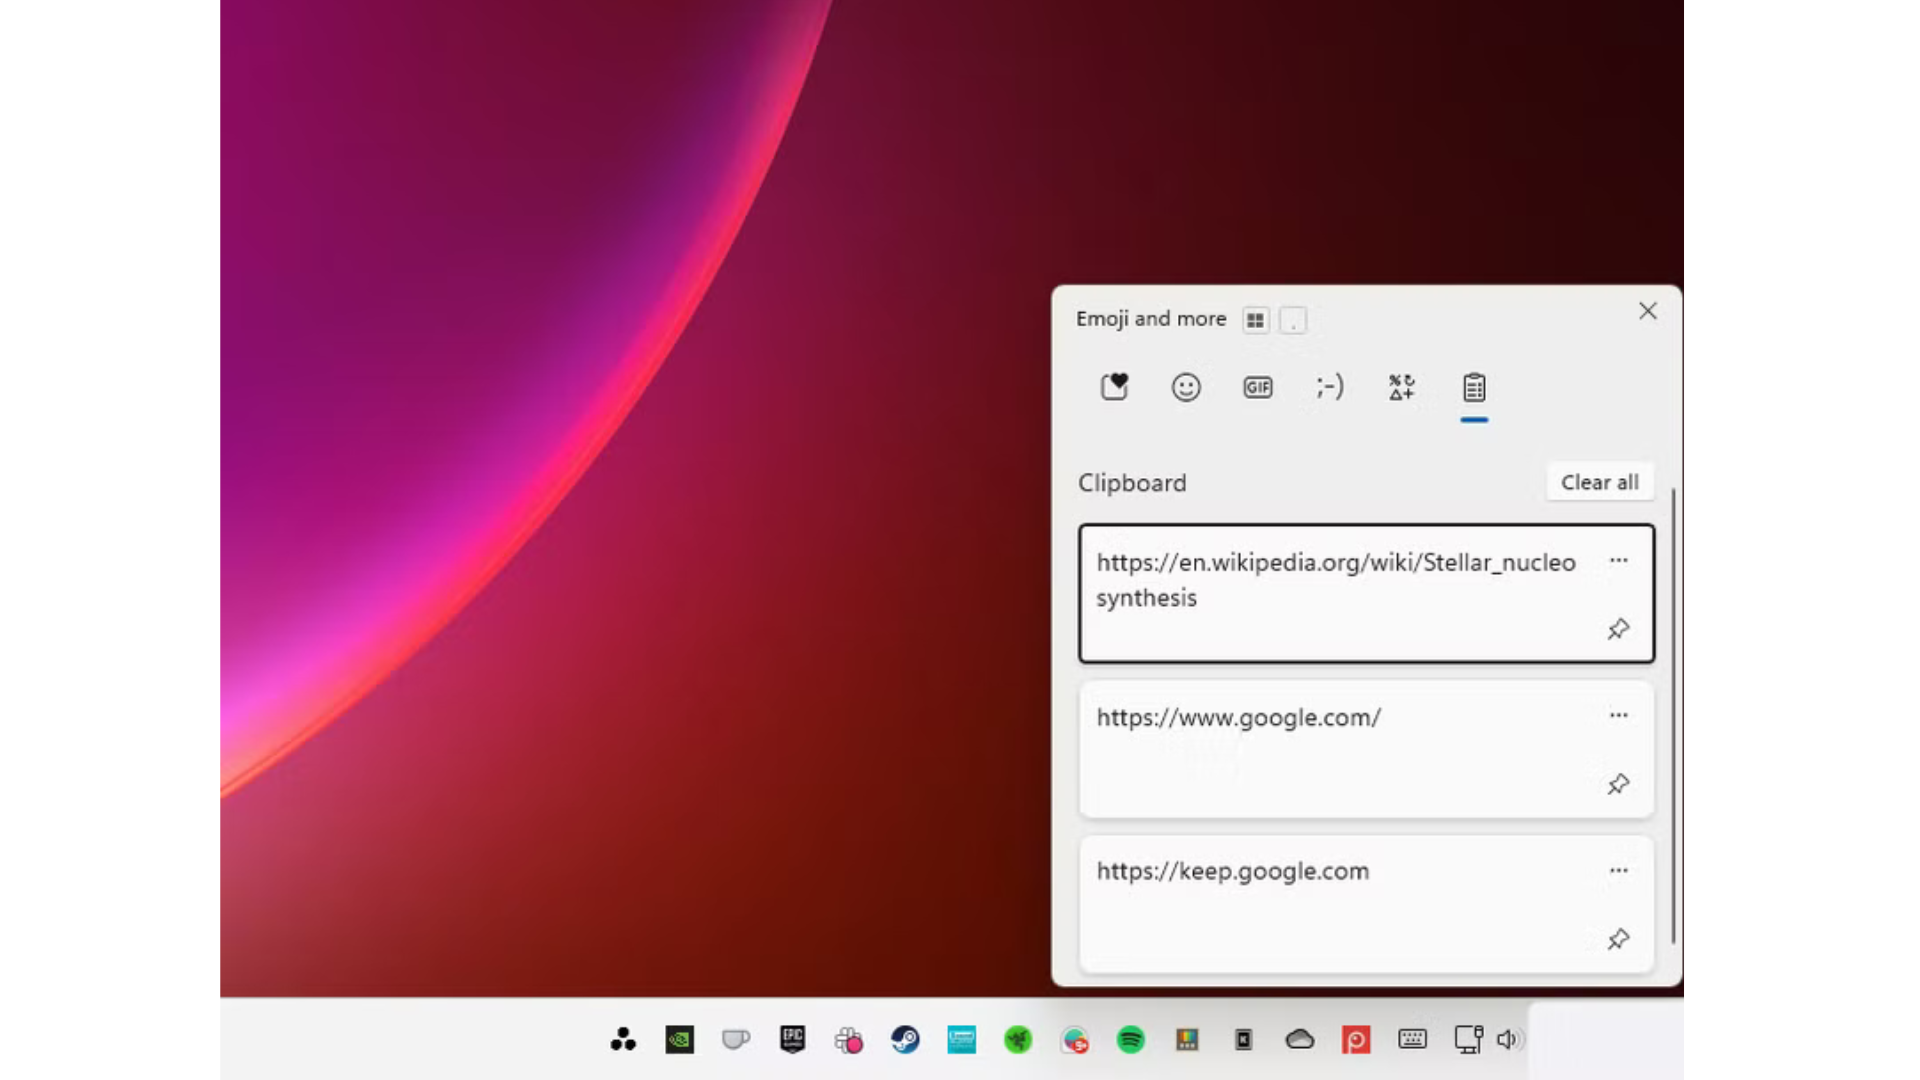Open the options menu for the google.com entry
Viewport: 1920px width, 1080px height.
click(1618, 715)
